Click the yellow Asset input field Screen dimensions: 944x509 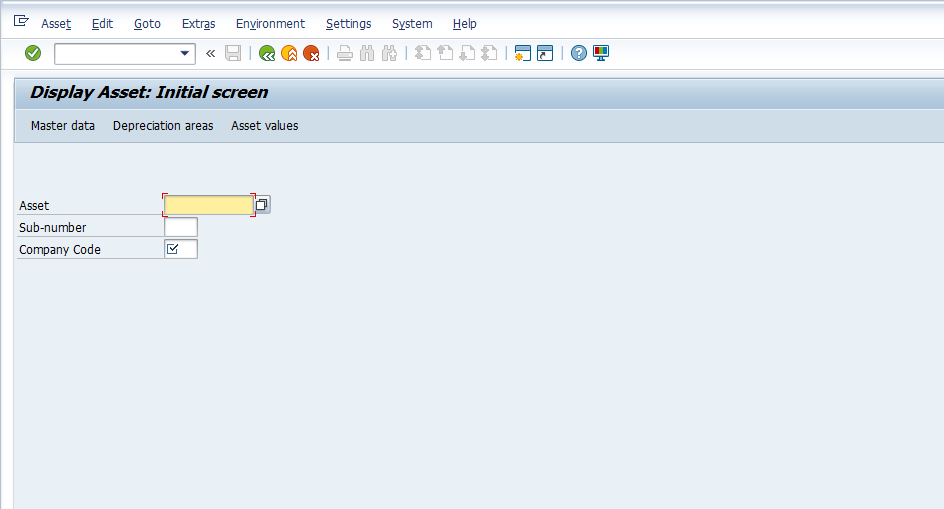tap(209, 205)
